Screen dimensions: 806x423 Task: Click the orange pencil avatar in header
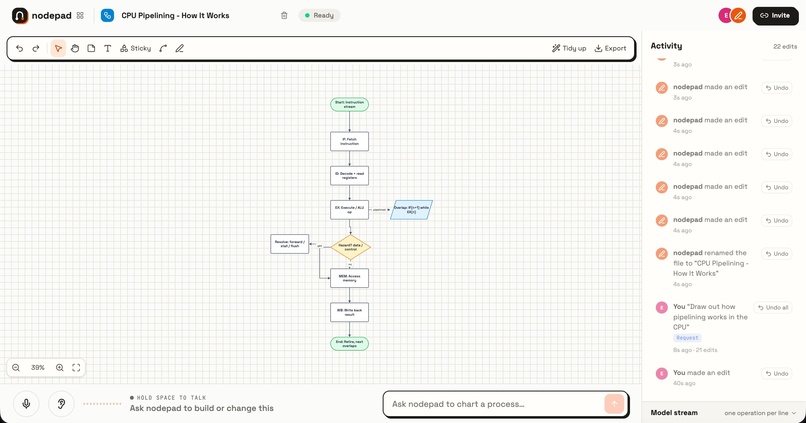738,15
